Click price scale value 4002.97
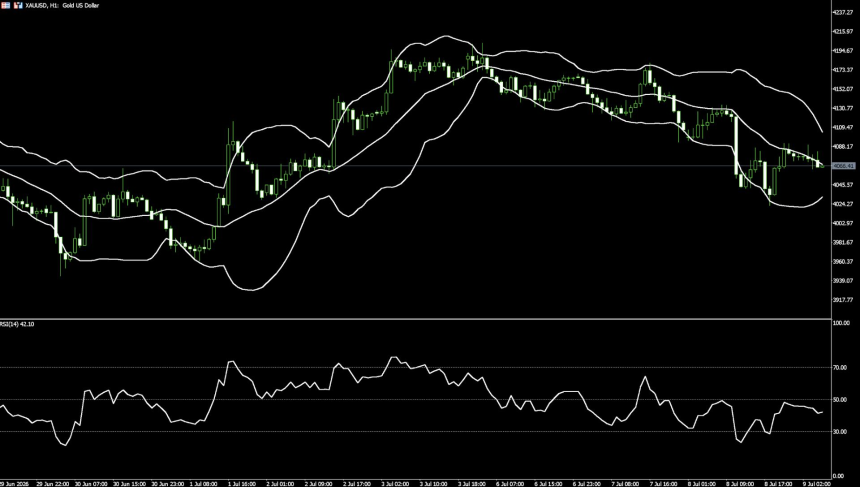The image size is (860, 487). pyautogui.click(x=842, y=223)
